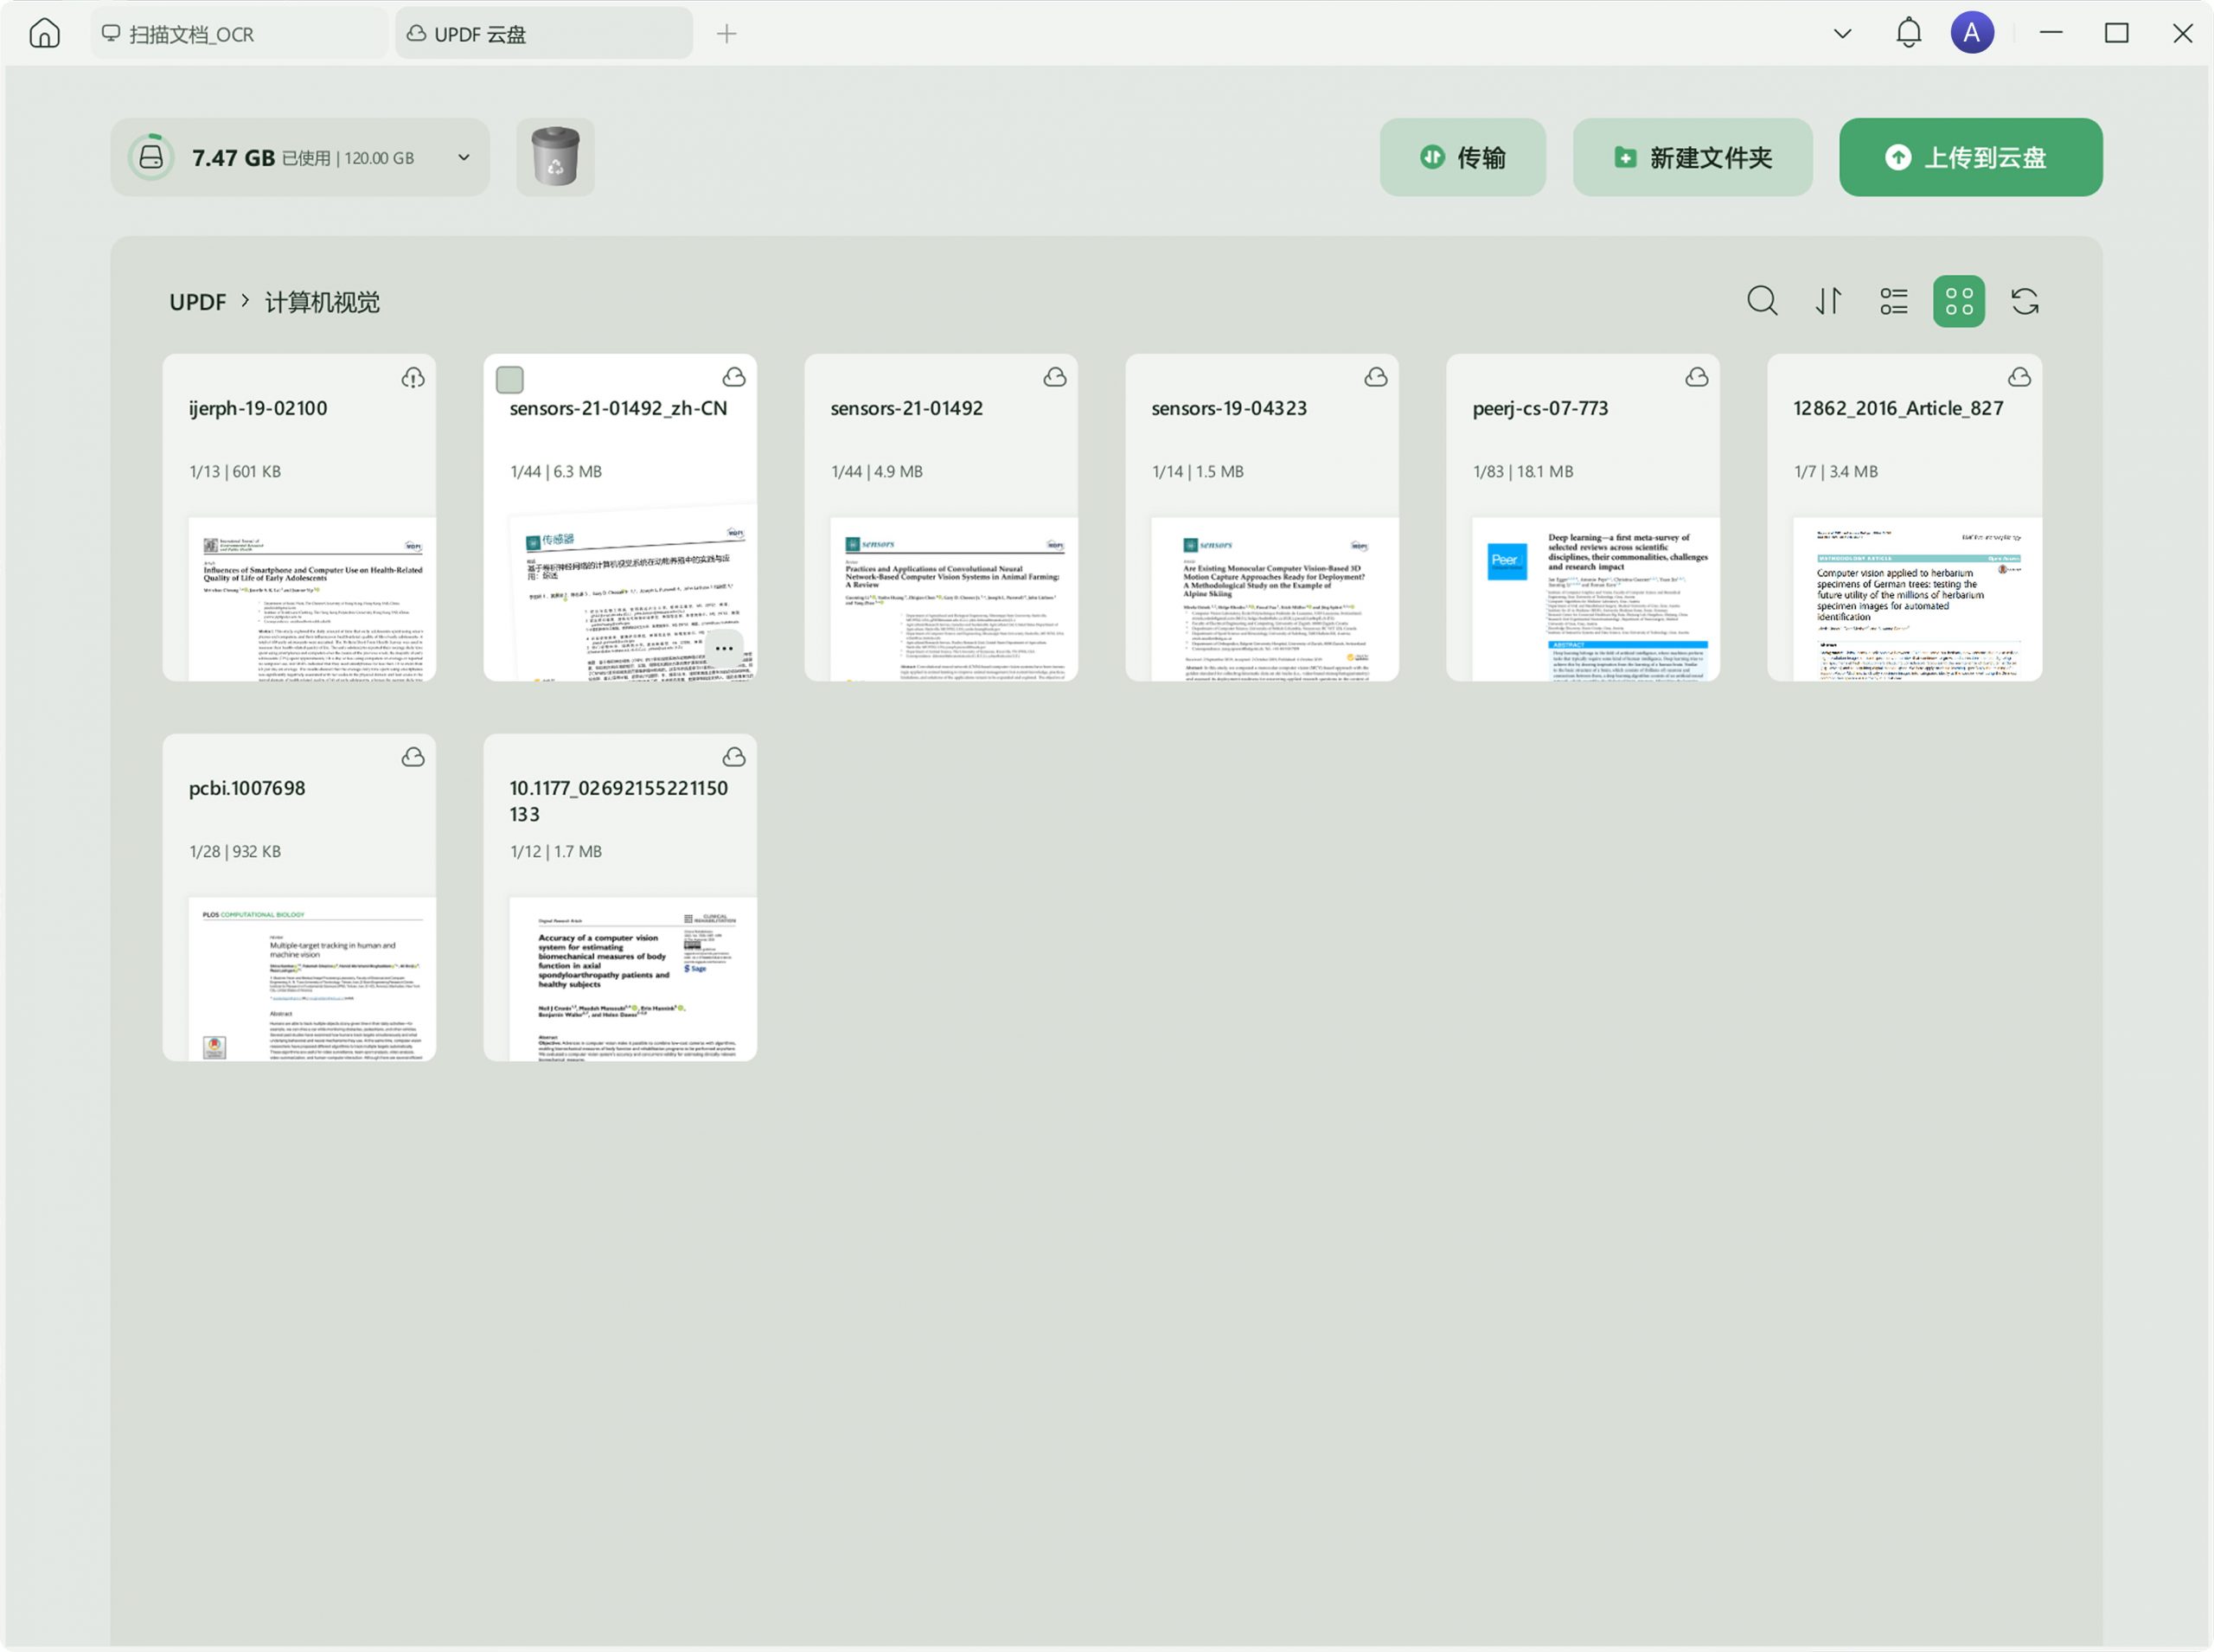2214x1652 pixels.
Task: Click cloud download icon on ijerph-19-02100
Action: (413, 378)
